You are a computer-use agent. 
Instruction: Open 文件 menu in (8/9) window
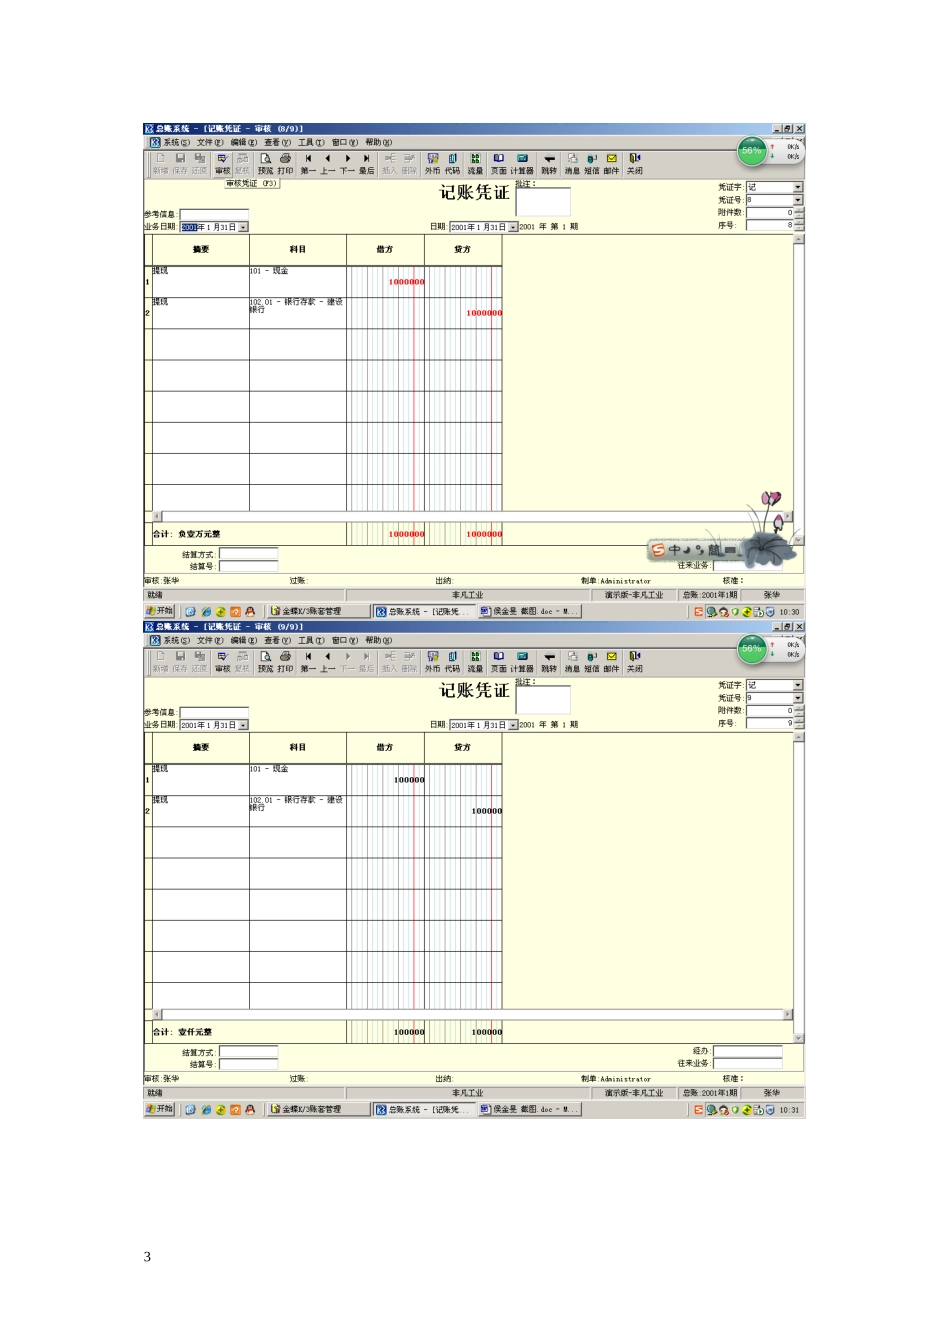[x=210, y=143]
